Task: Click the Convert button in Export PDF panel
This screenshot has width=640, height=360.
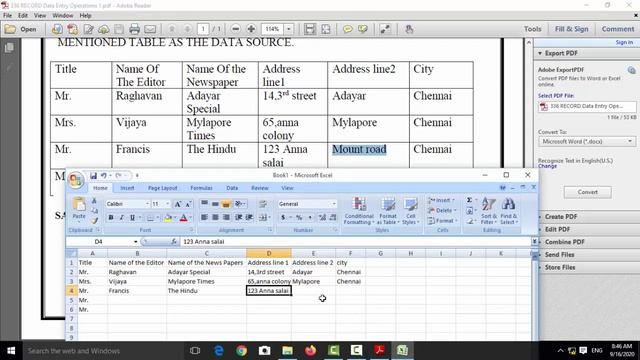Action: coord(588,192)
